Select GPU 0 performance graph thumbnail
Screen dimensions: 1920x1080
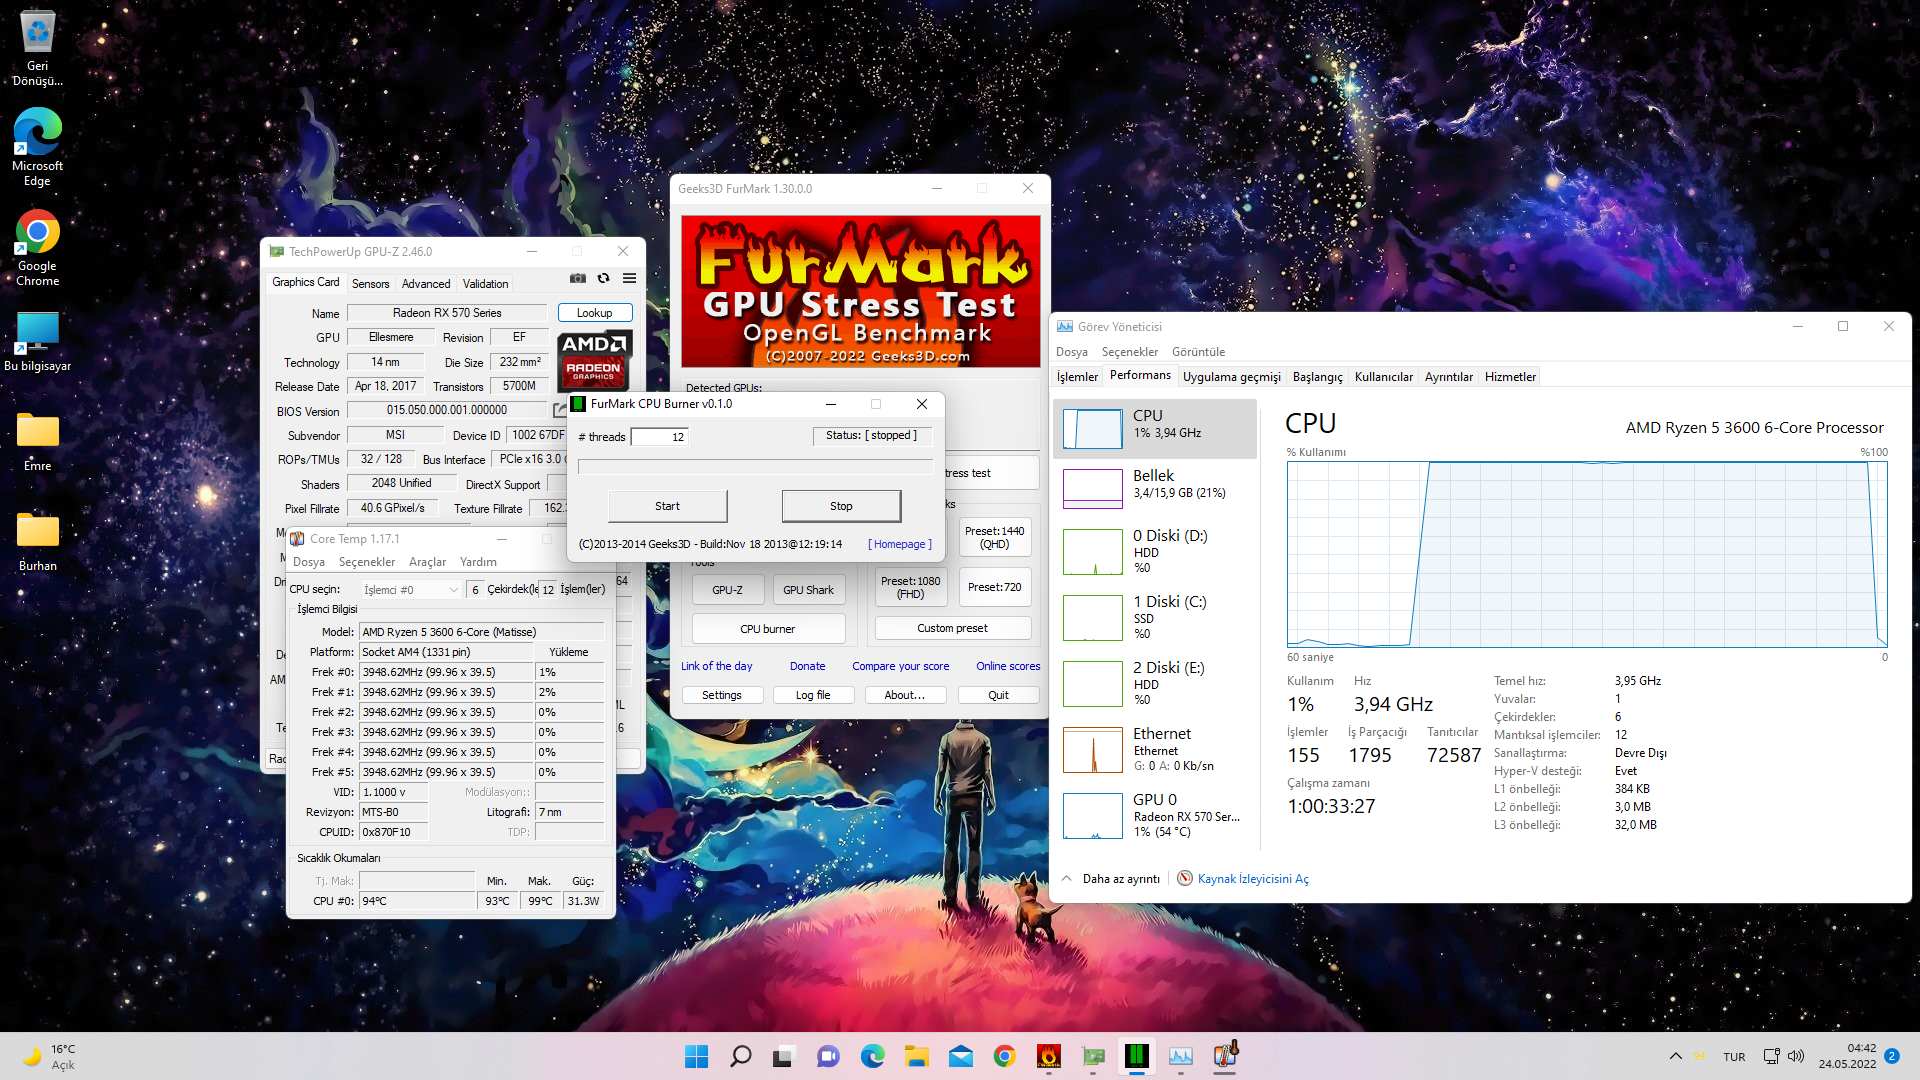(x=1092, y=816)
